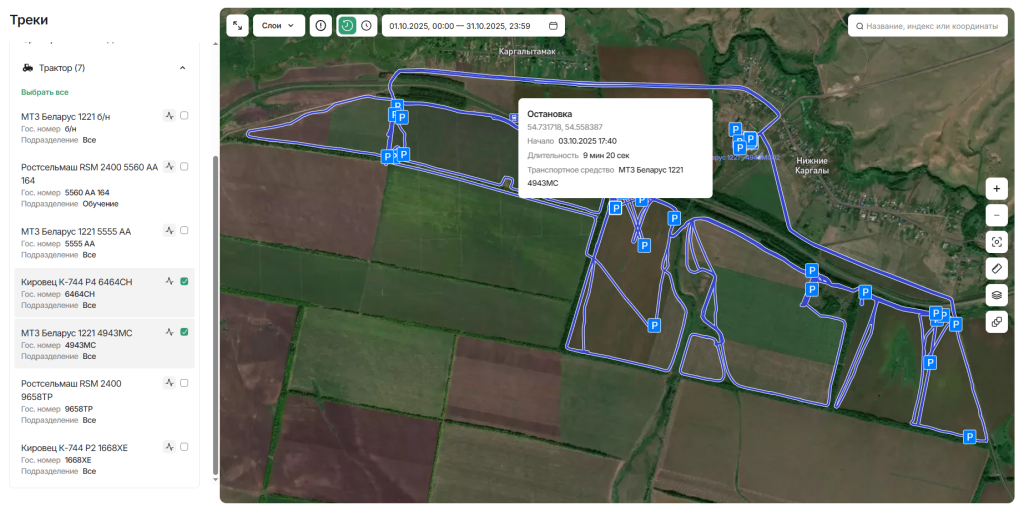Zoom out on the map
The height and width of the screenshot is (516, 1024).
coord(996,215)
